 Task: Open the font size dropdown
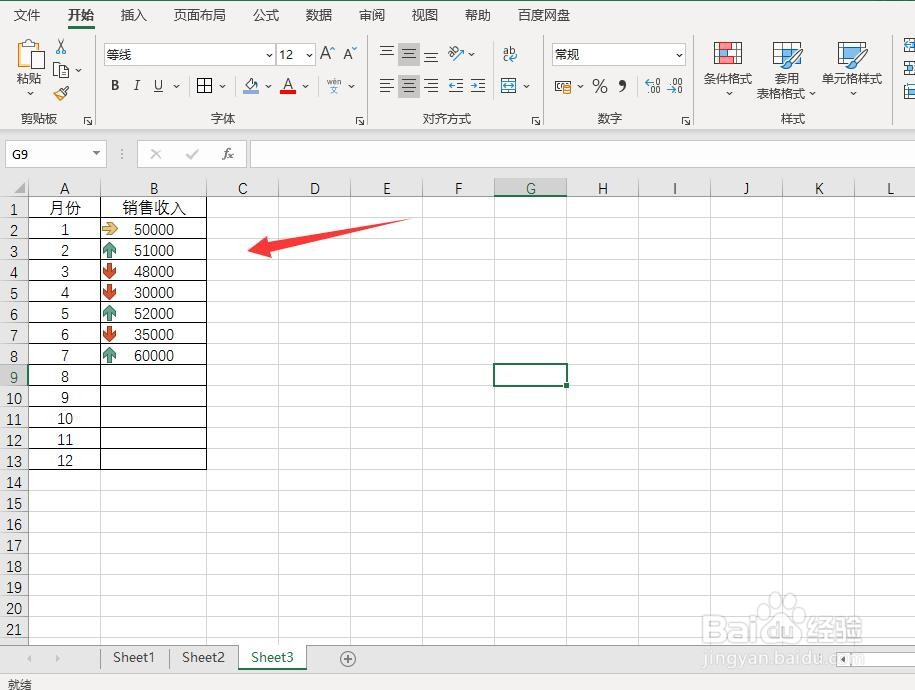[x=307, y=54]
